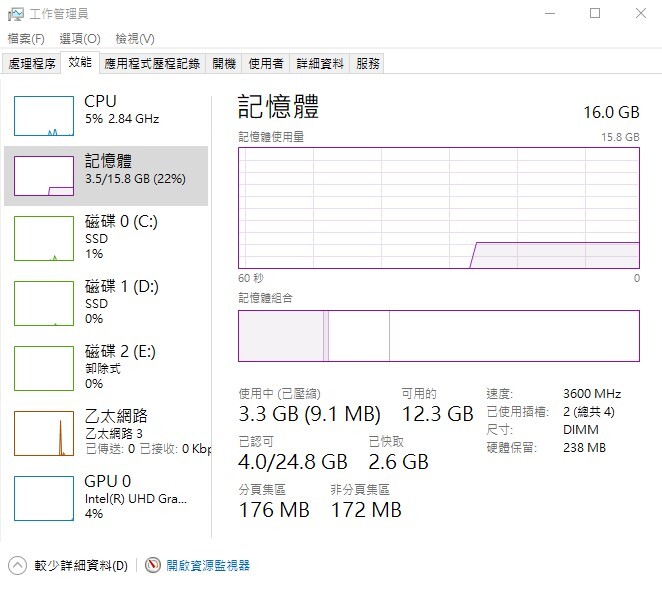662x589 pixels.
Task: Collapse view with Fewer Details arrow
Action: click(16, 565)
